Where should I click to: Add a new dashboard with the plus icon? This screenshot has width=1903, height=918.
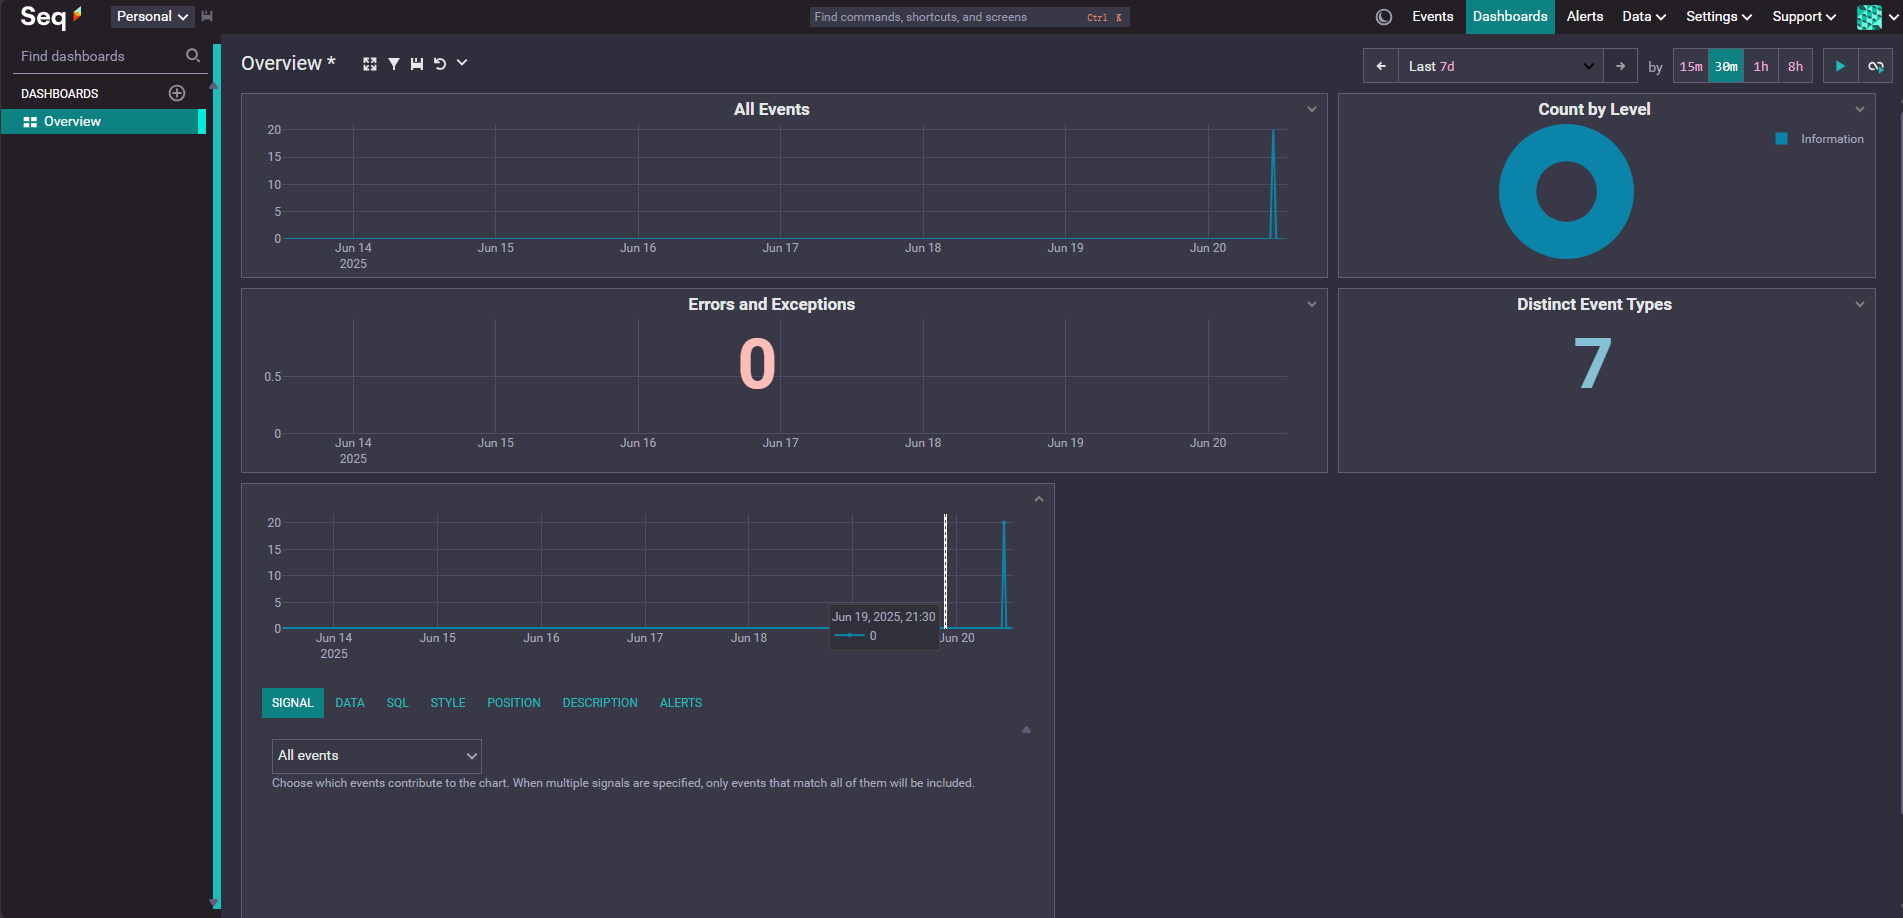pyautogui.click(x=177, y=93)
